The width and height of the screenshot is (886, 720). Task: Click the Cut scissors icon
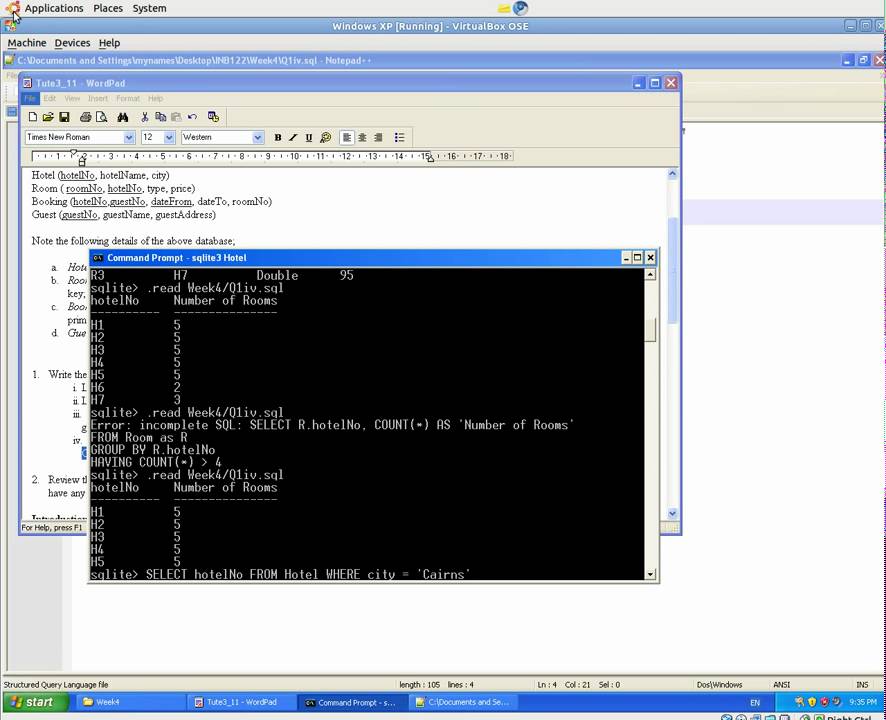(145, 117)
